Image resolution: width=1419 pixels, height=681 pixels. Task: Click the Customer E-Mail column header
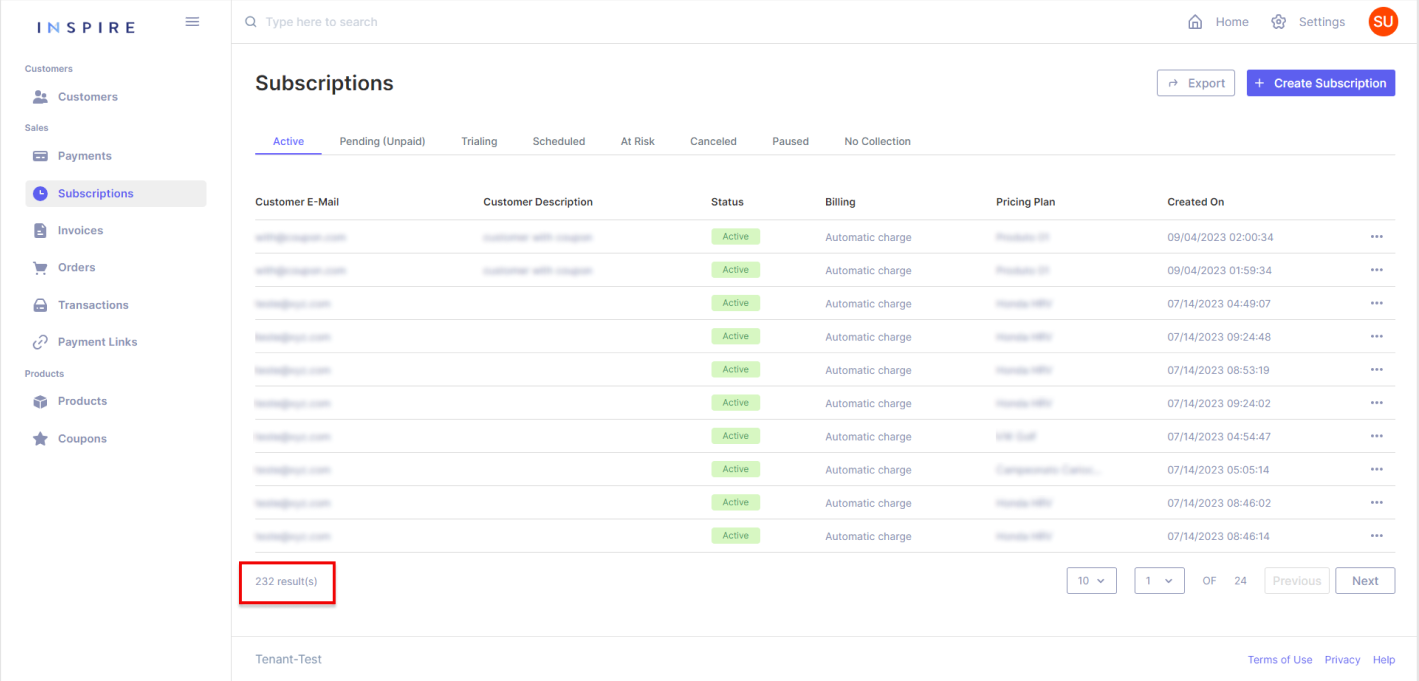tap(297, 202)
